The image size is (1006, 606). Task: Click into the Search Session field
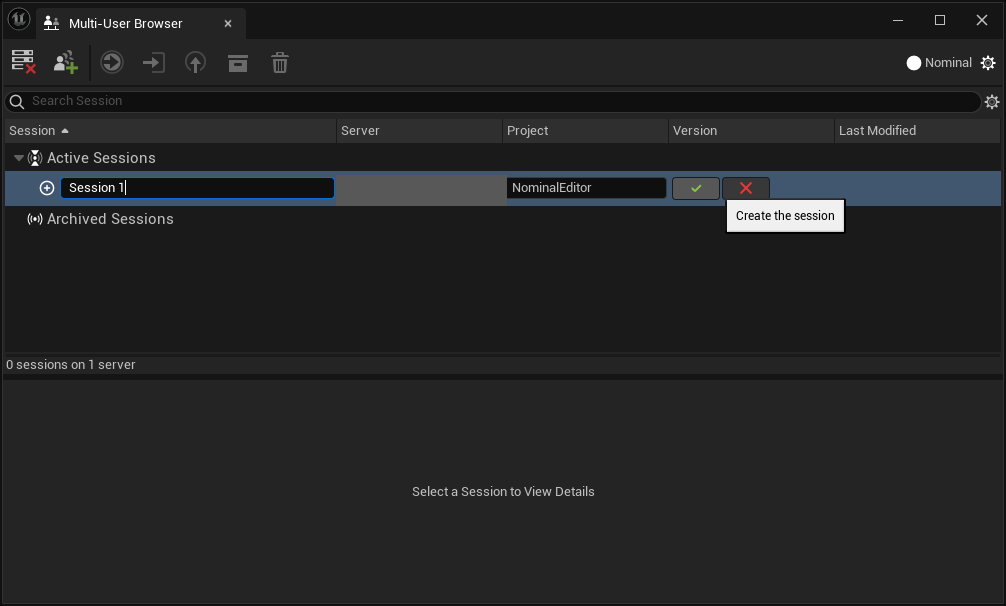tap(500, 101)
